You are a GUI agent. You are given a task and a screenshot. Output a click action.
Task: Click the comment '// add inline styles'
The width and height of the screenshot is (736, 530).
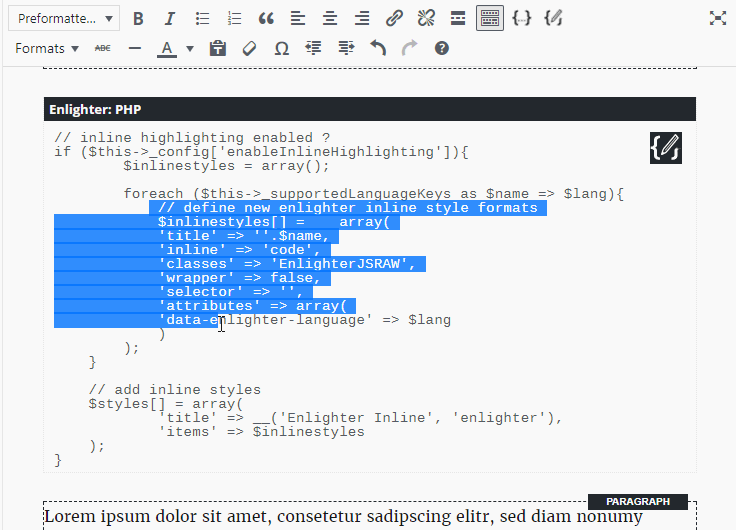(175, 390)
